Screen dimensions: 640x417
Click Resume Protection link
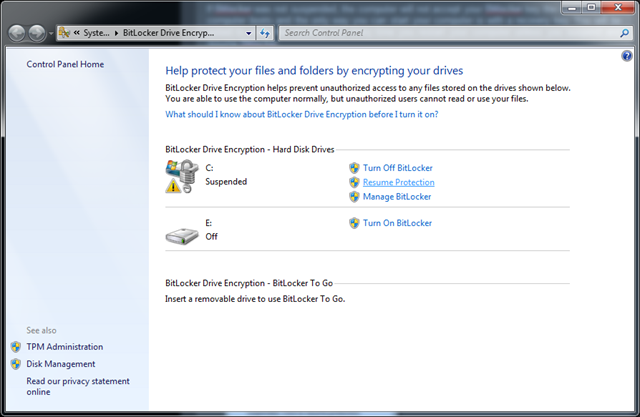tap(398, 182)
